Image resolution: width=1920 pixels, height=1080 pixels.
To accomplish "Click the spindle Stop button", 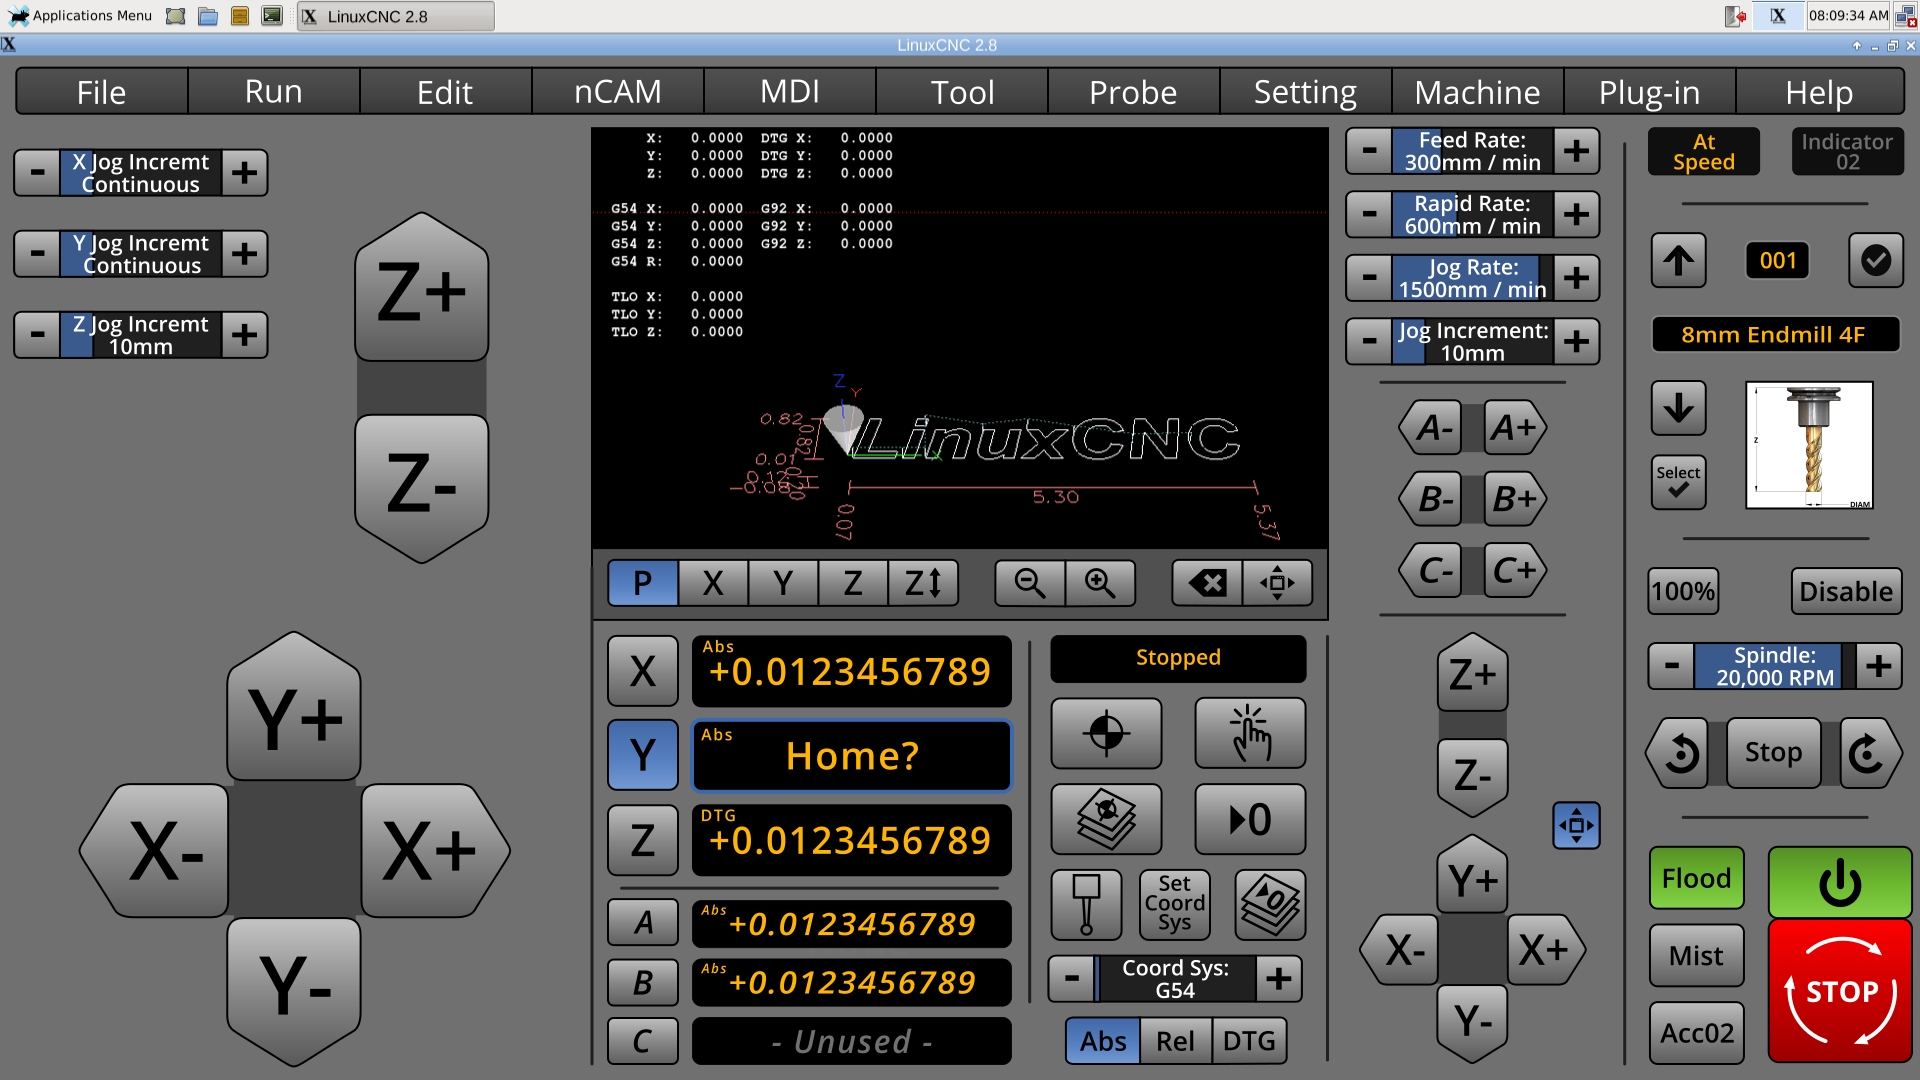I will 1773,753.
